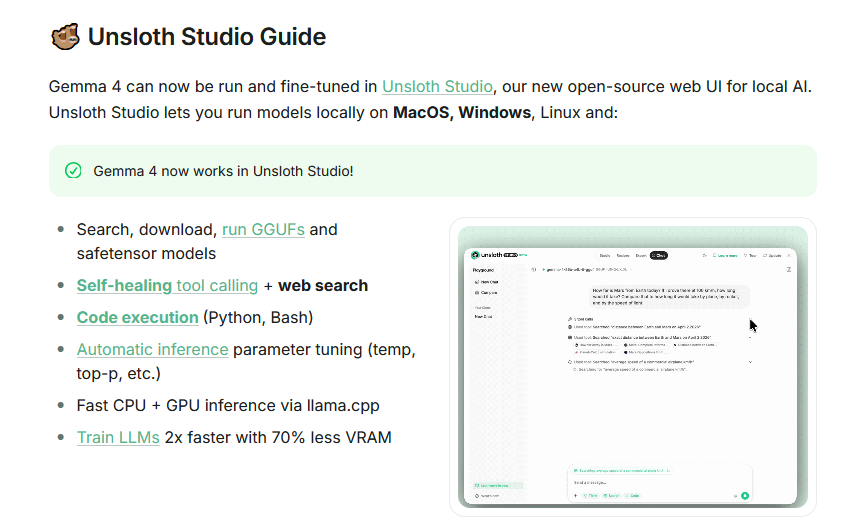Screen dimensions: 863x529
Task: Open the Code execution link
Action: click(138, 318)
